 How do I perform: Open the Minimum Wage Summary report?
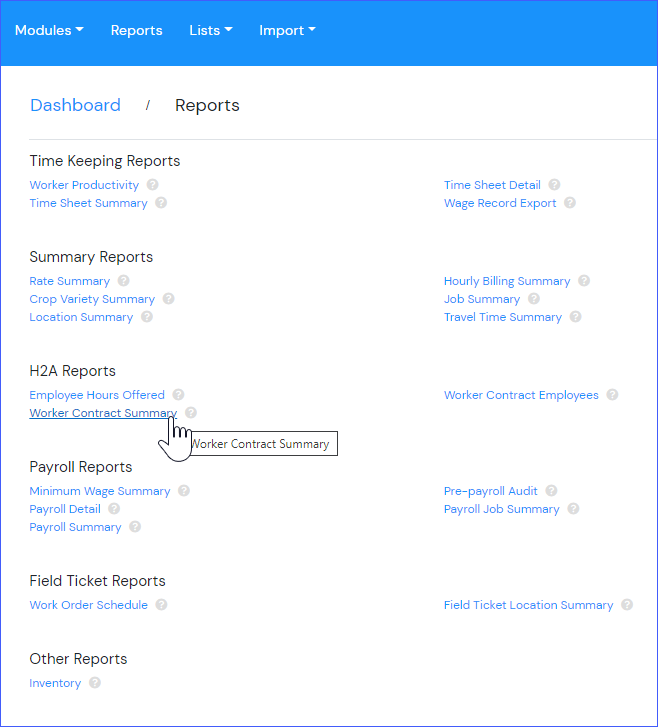pyautogui.click(x=100, y=491)
